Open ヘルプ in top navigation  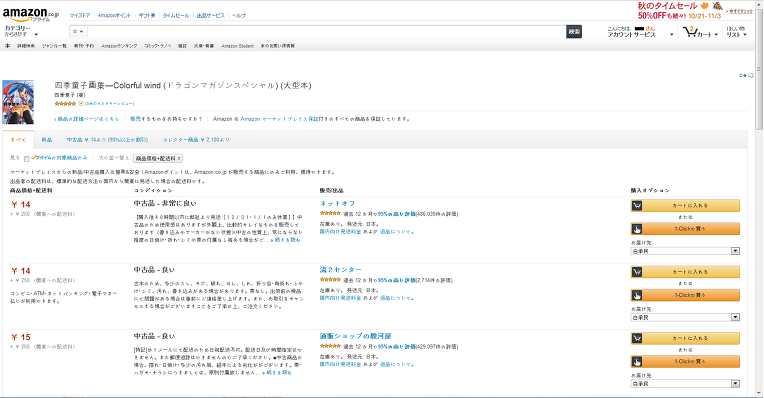coord(239,16)
